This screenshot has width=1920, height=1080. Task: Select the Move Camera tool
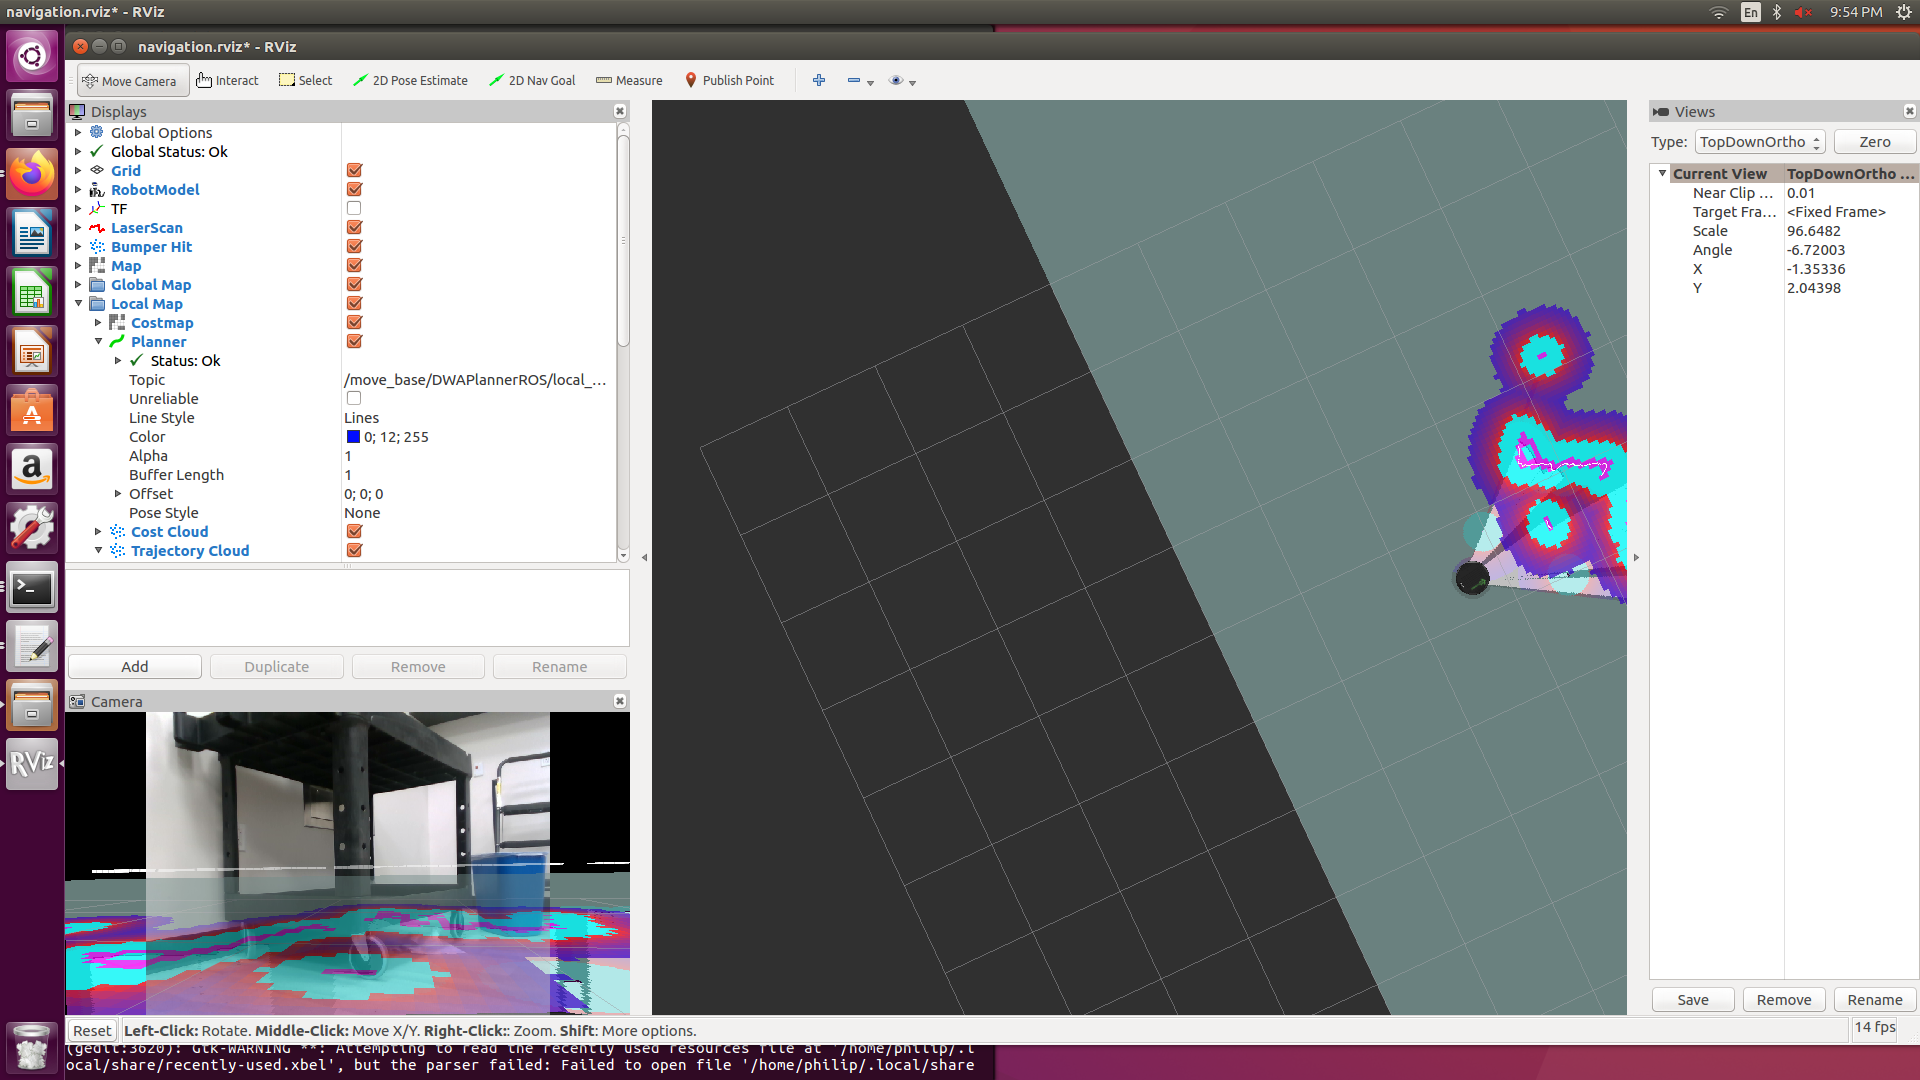pos(133,81)
